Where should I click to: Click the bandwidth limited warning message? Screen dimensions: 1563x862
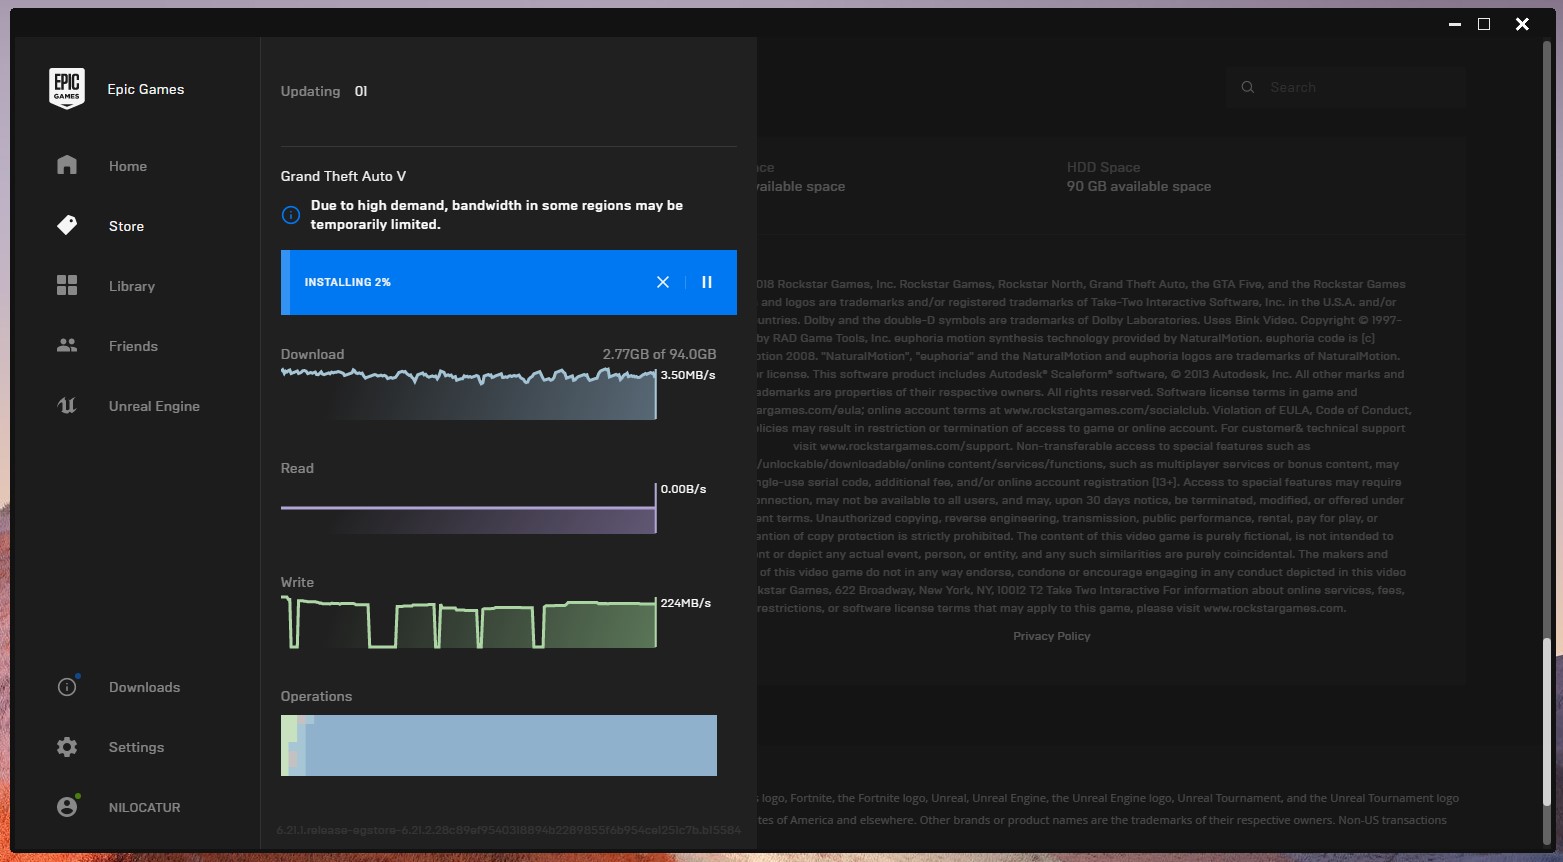[x=497, y=215]
